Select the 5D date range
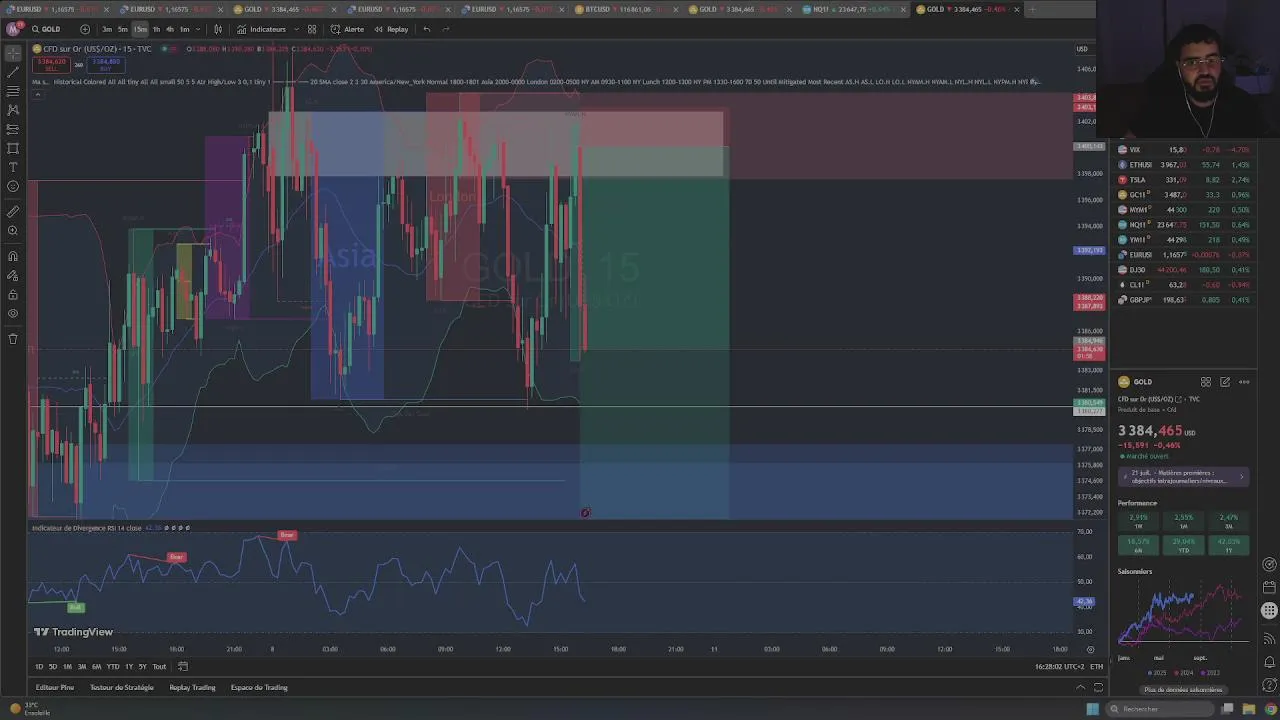This screenshot has height=720, width=1280. [x=53, y=667]
